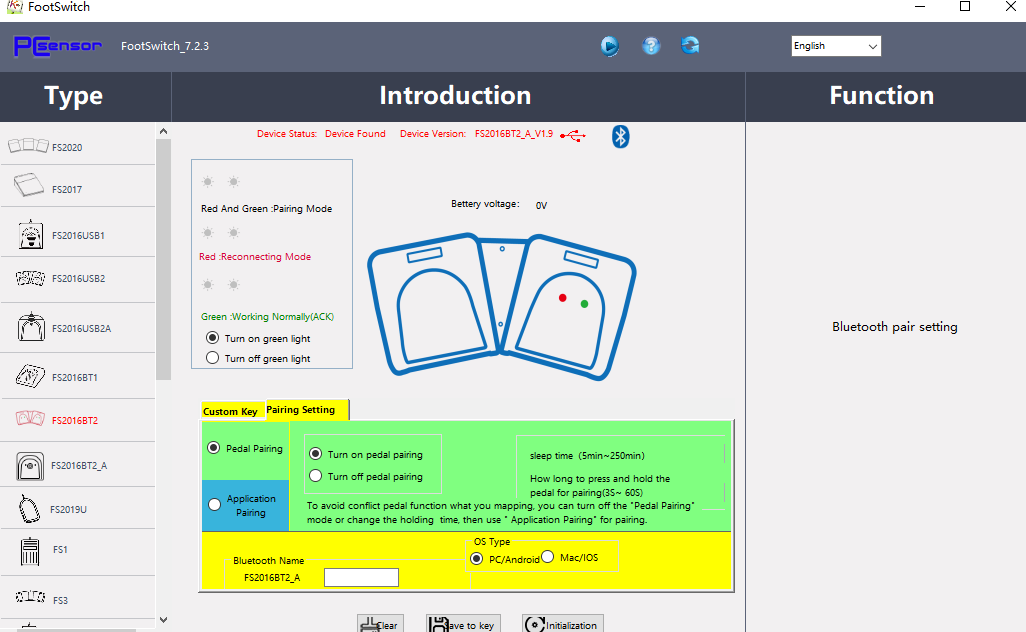
Task: Click the Save to key button
Action: [463, 624]
